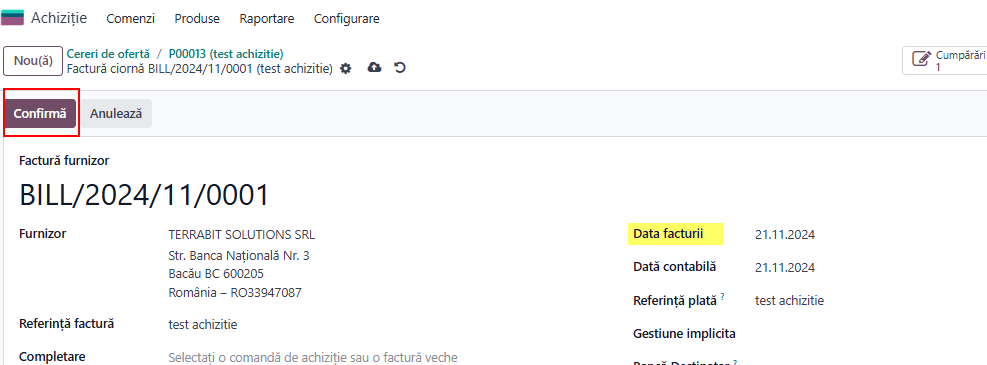Click the Achiziție app logo icon
This screenshot has height=365, width=987.
13,18
